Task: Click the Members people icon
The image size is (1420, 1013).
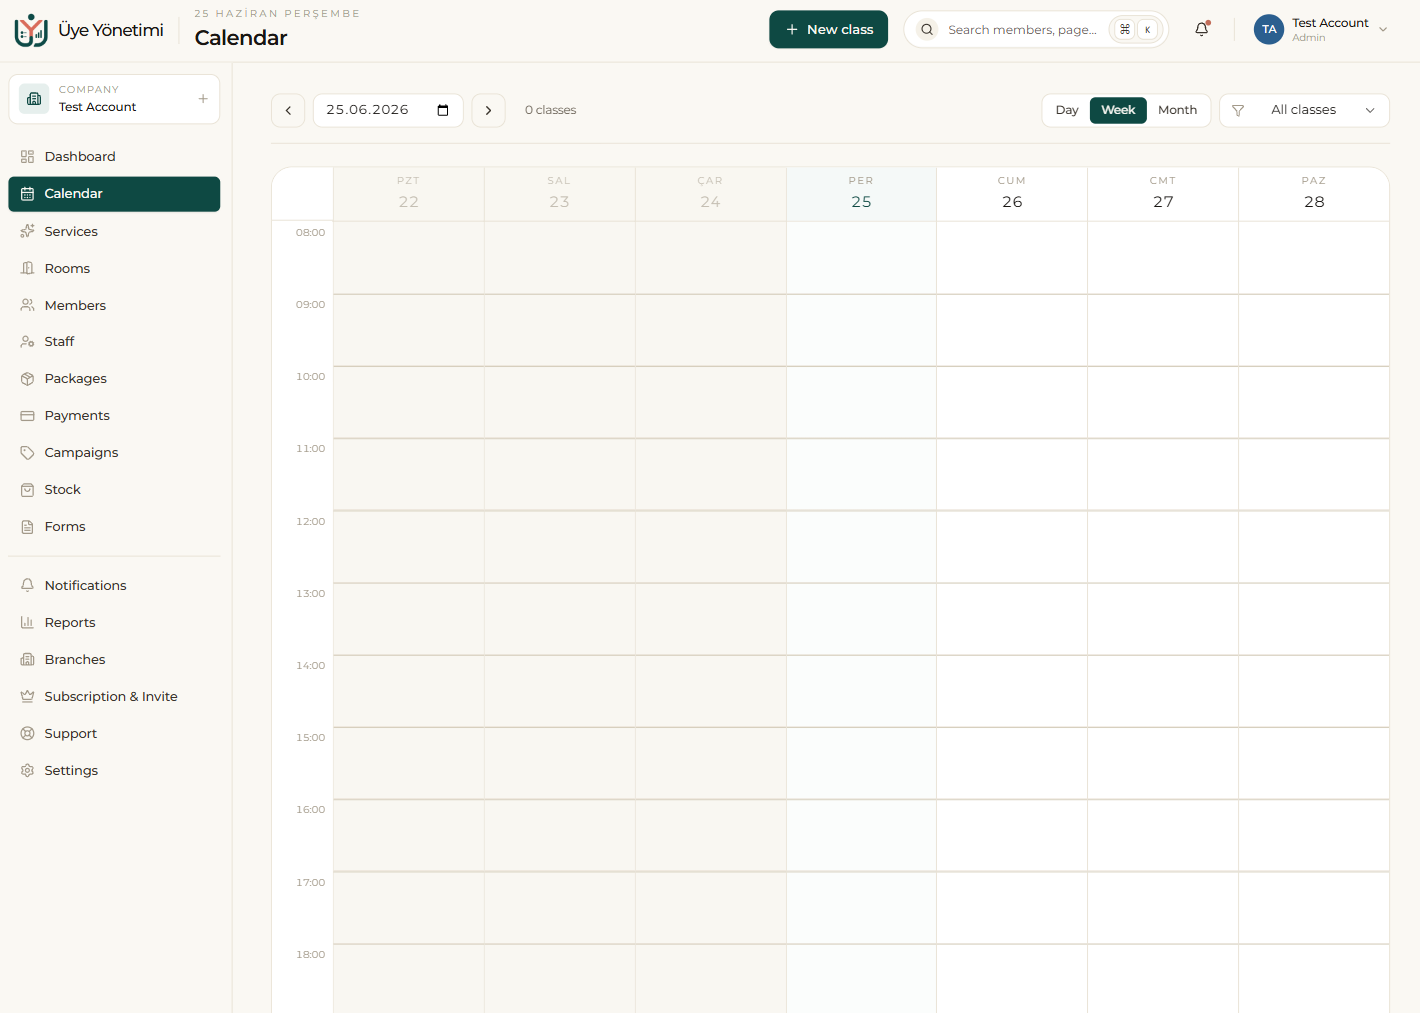Action: click(27, 305)
